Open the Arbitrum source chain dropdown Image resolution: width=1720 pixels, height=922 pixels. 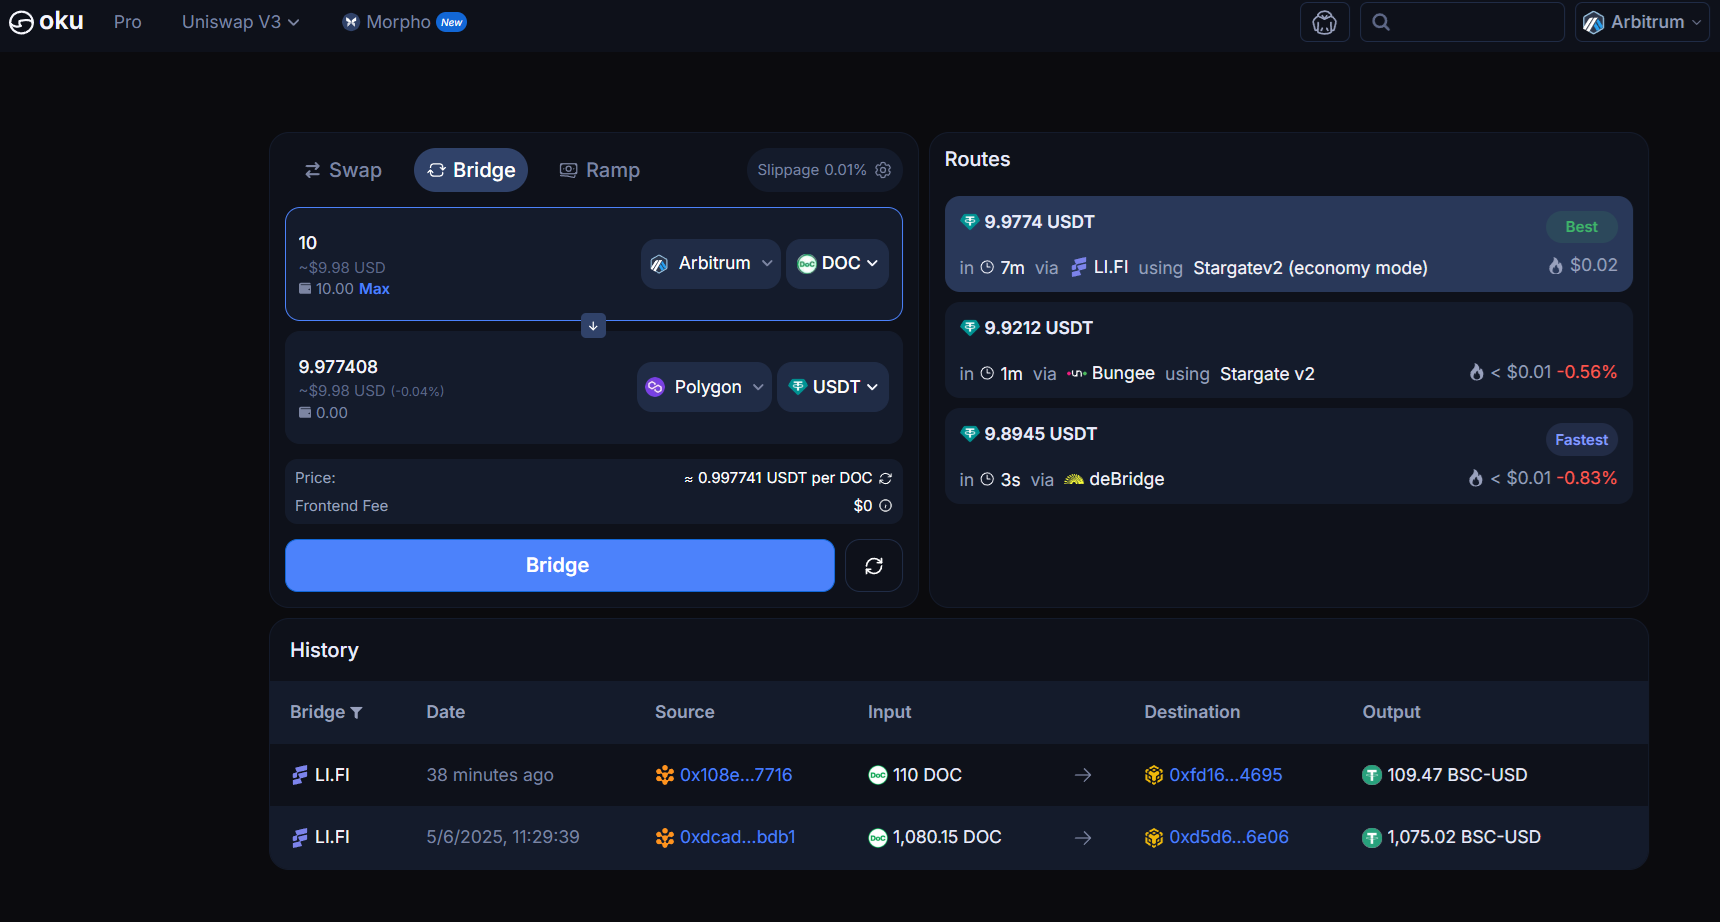point(711,264)
